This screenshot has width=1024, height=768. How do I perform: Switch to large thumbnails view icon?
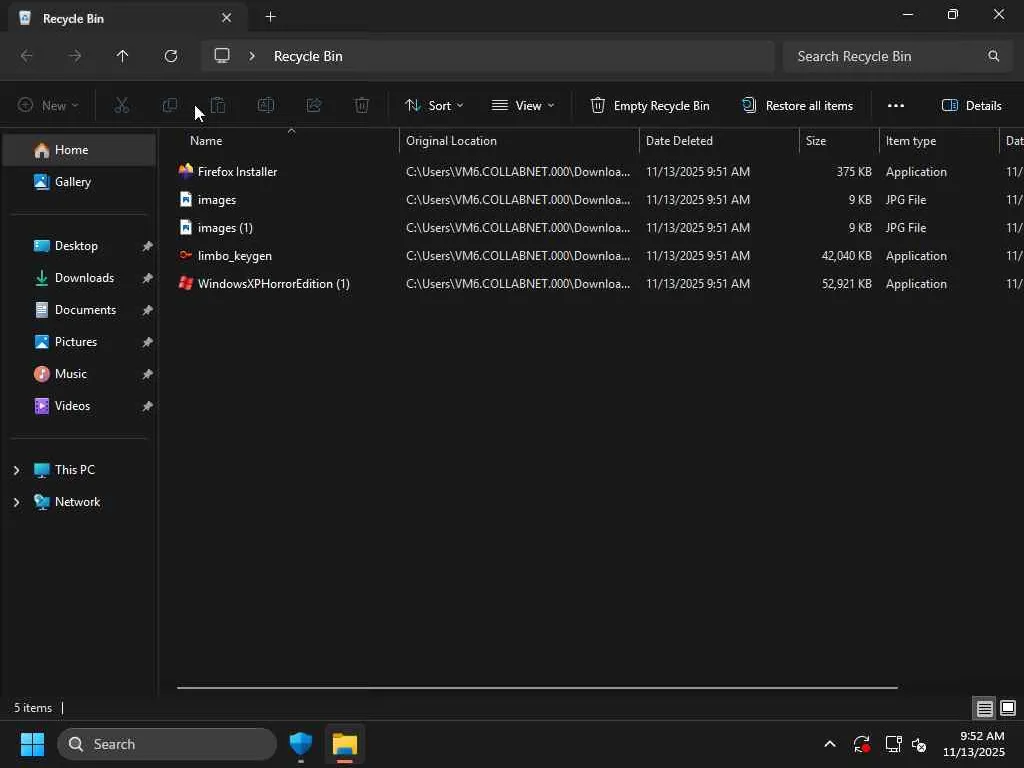coord(1008,708)
